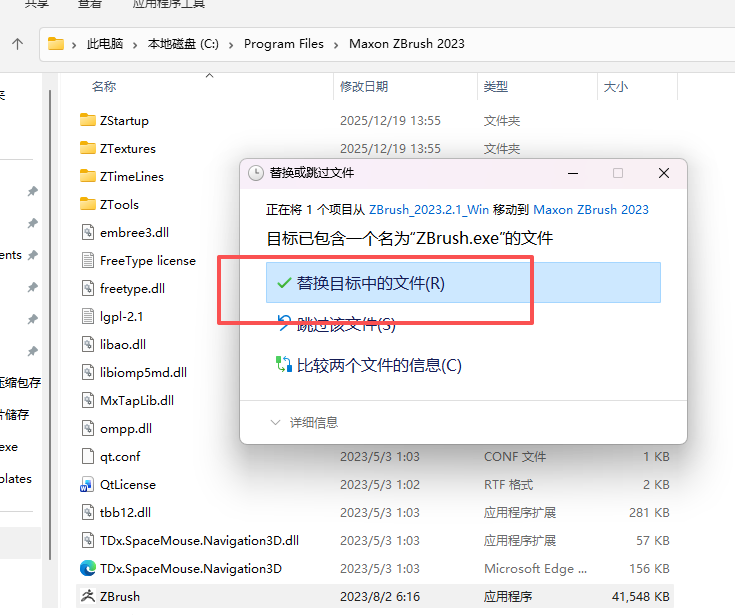Image resolution: width=735 pixels, height=615 pixels.
Task: Sort by the 类型 column header
Action: (x=495, y=86)
